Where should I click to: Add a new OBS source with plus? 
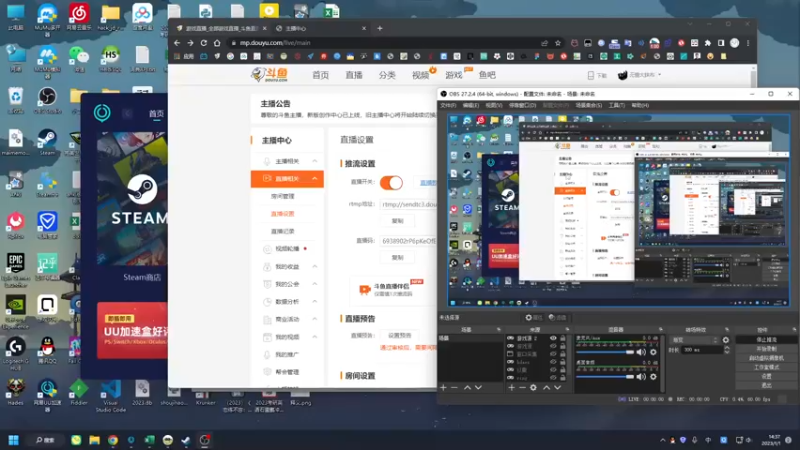point(511,388)
